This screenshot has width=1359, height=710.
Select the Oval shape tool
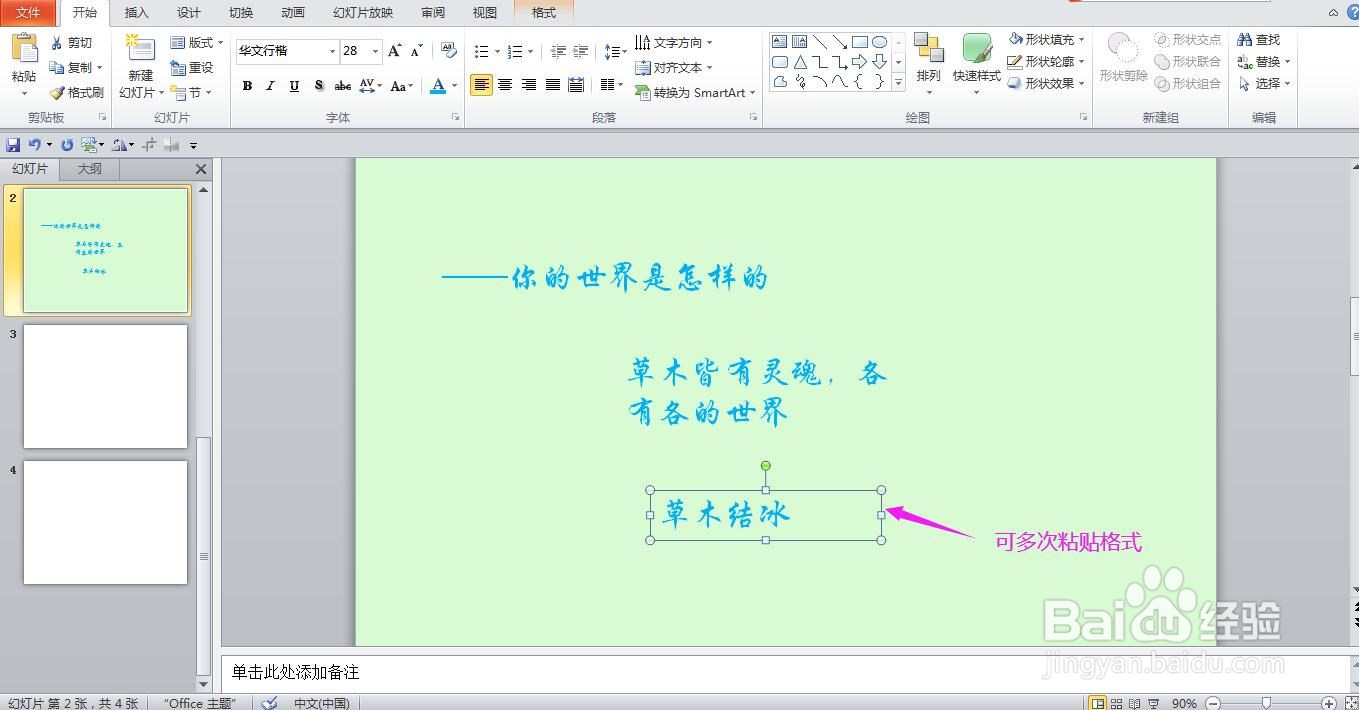[880, 41]
